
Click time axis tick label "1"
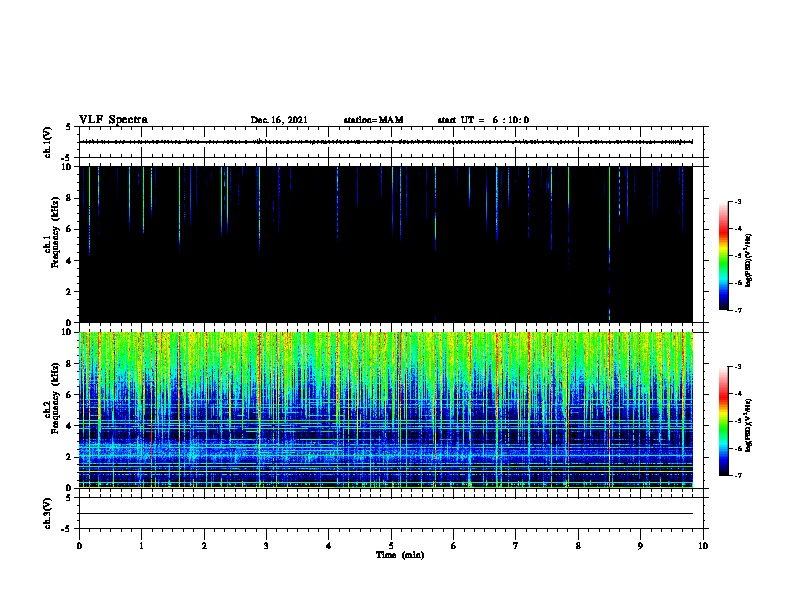[x=142, y=546]
